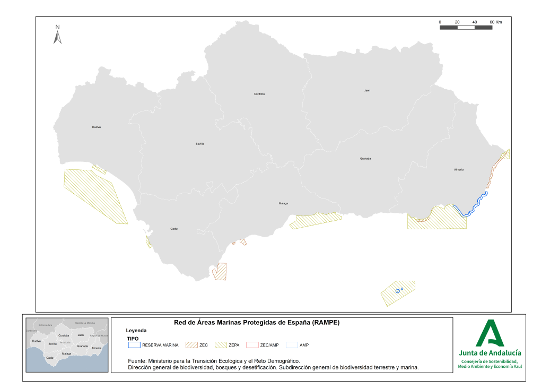Click the Cádiz province label
Screen dimensions: 548x388
[x=174, y=229]
